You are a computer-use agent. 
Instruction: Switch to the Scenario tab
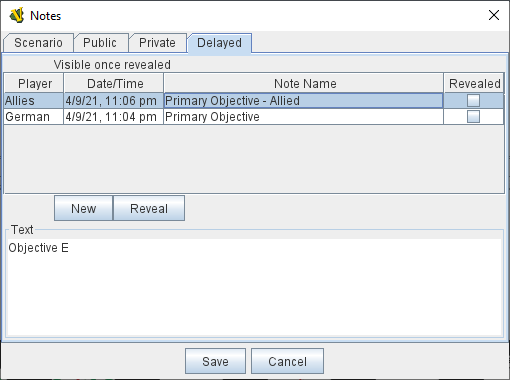(38, 43)
